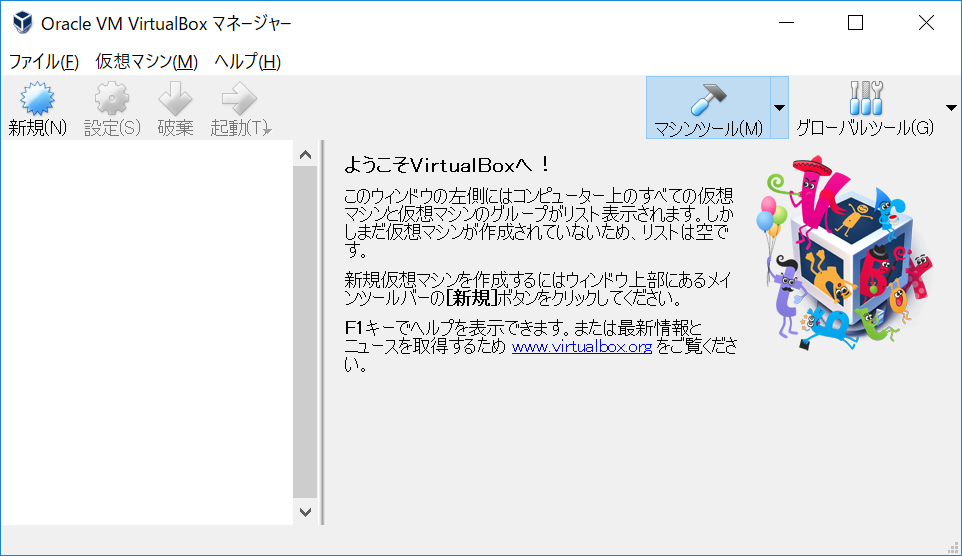Minimize the VirtualBox Manager window
This screenshot has width=962, height=556.
coord(787,23)
